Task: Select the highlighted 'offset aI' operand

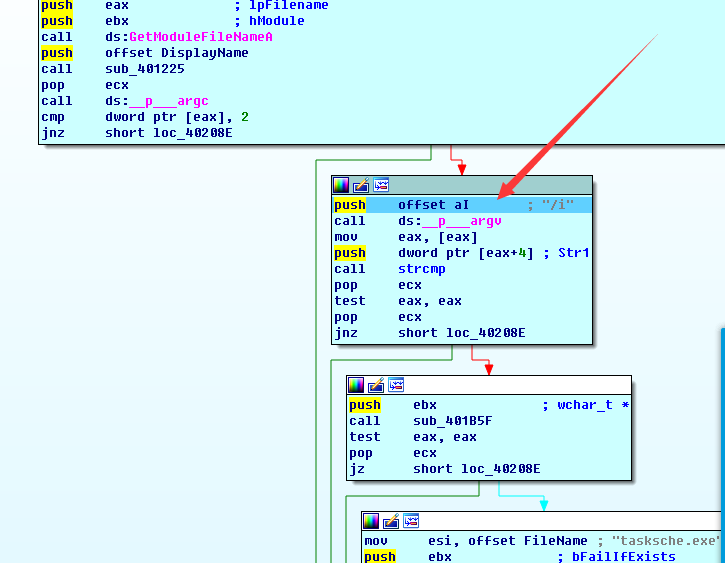Action: point(433,205)
